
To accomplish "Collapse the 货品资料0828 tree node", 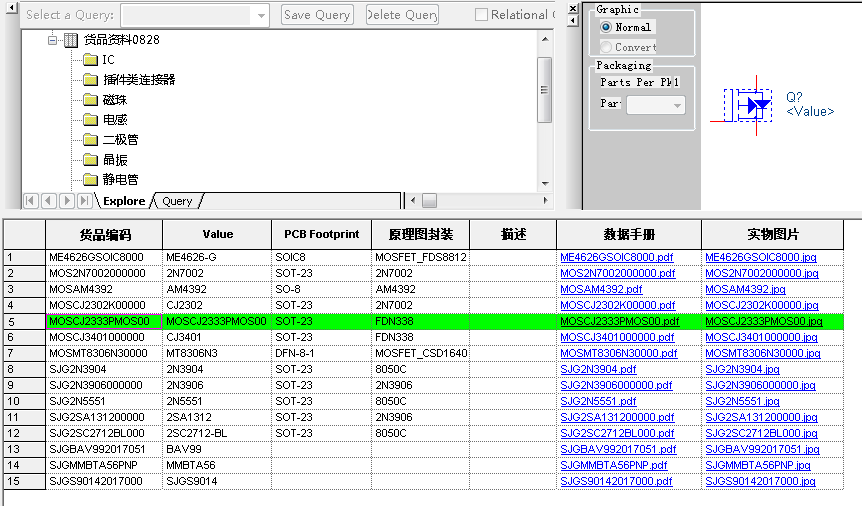I will click(x=53, y=40).
